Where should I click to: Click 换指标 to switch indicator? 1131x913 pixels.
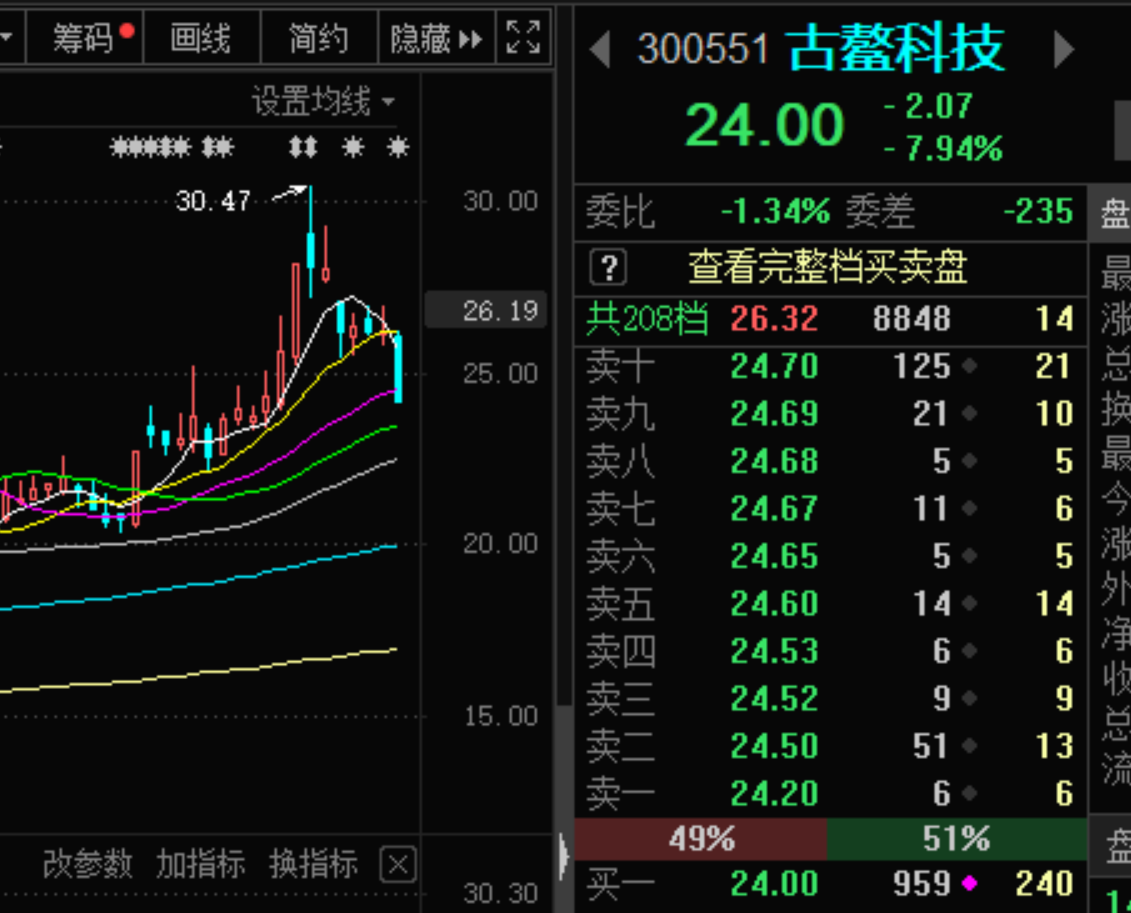[x=314, y=864]
